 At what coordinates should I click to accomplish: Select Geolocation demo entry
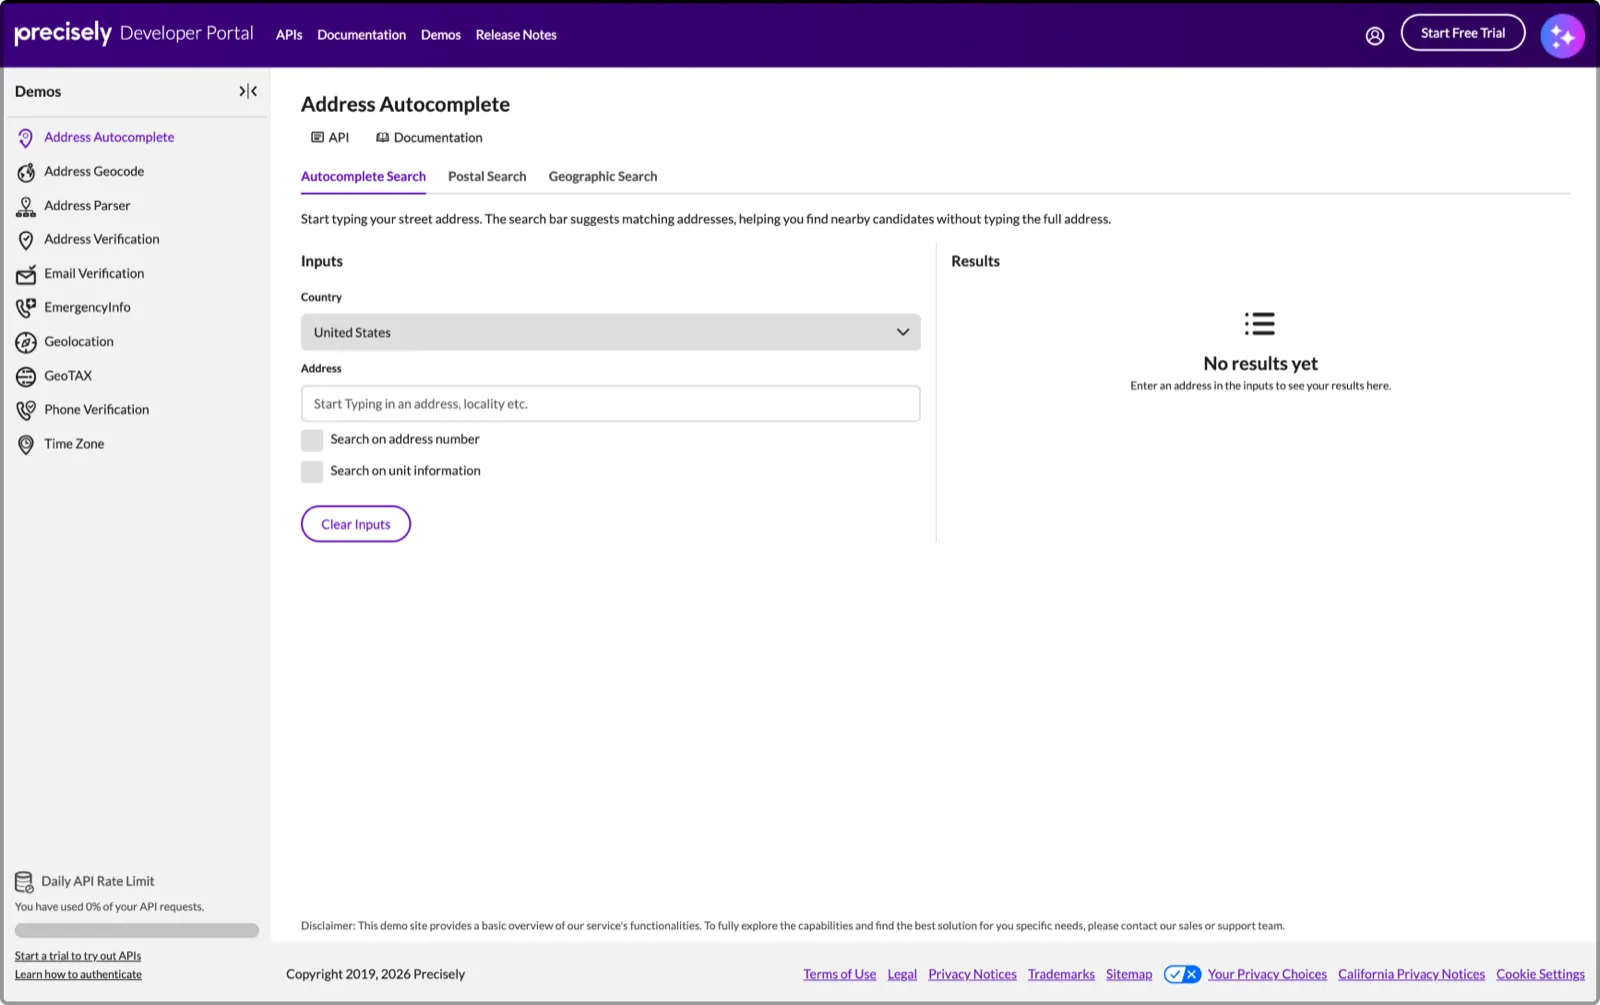click(79, 342)
